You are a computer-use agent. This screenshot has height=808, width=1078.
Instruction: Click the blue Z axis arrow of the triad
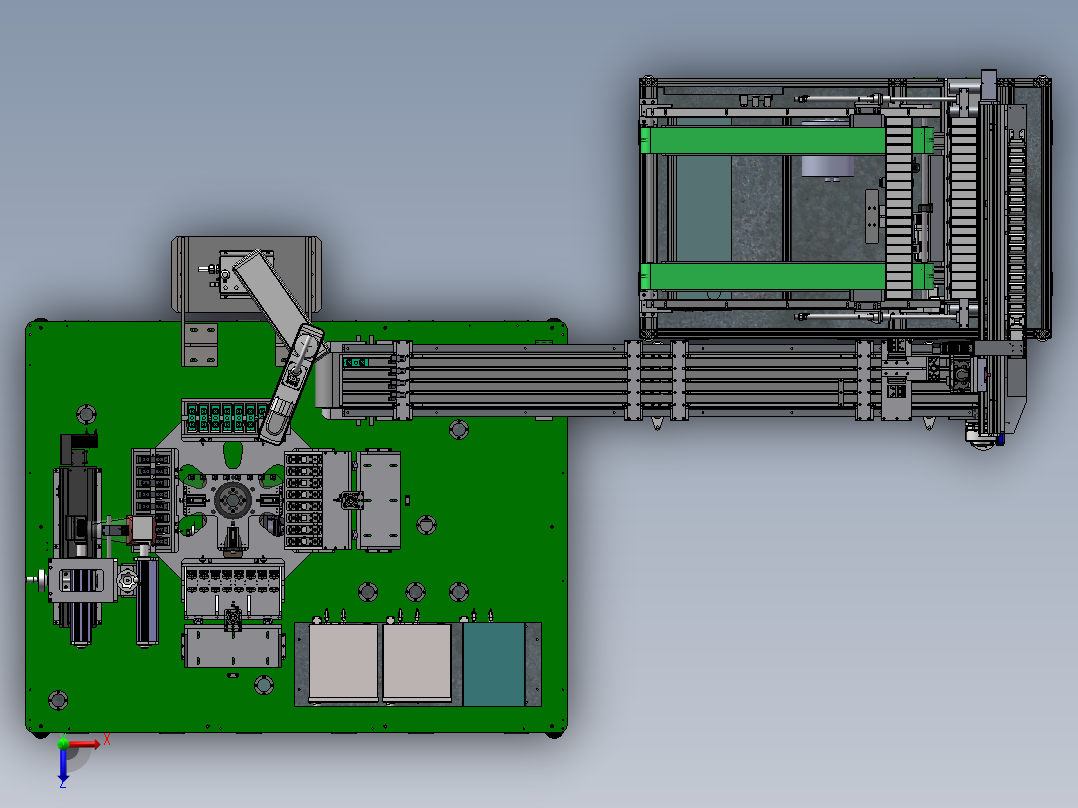click(x=63, y=764)
